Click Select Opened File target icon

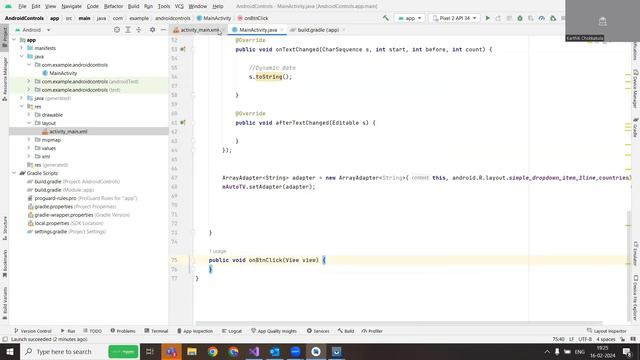click(x=117, y=30)
